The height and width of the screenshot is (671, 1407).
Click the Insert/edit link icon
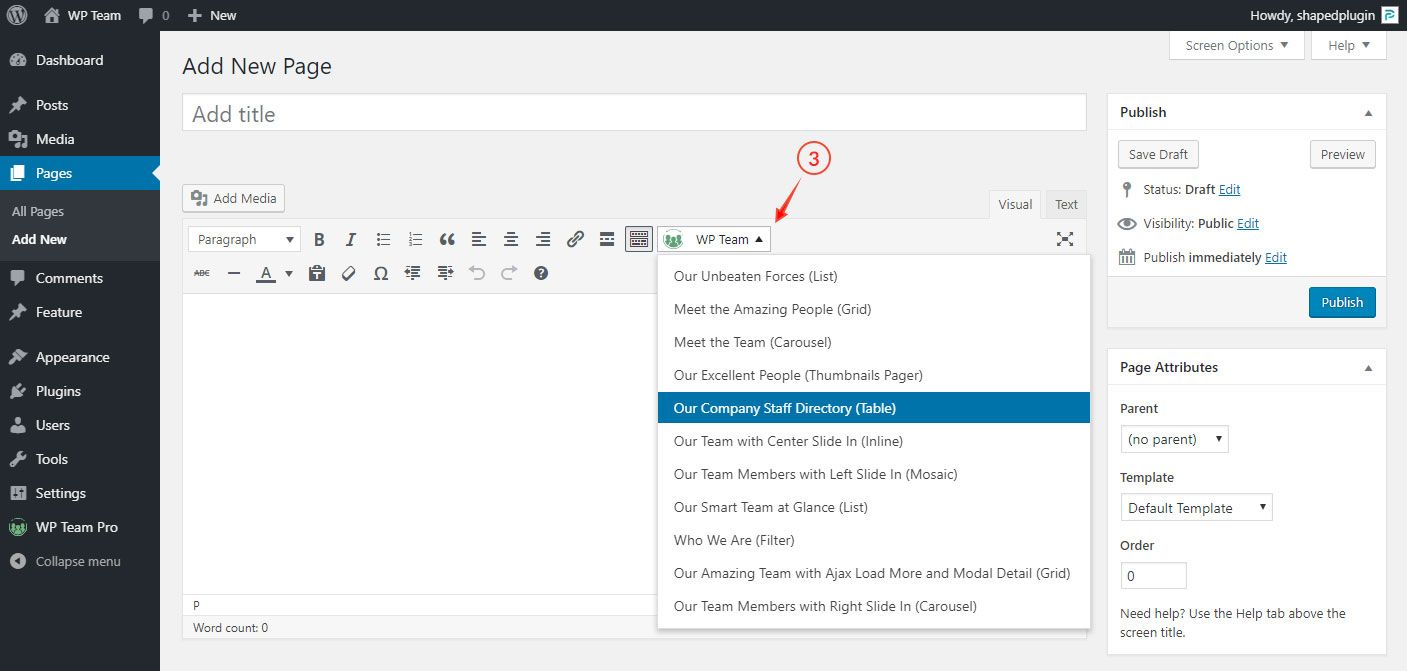coord(575,240)
